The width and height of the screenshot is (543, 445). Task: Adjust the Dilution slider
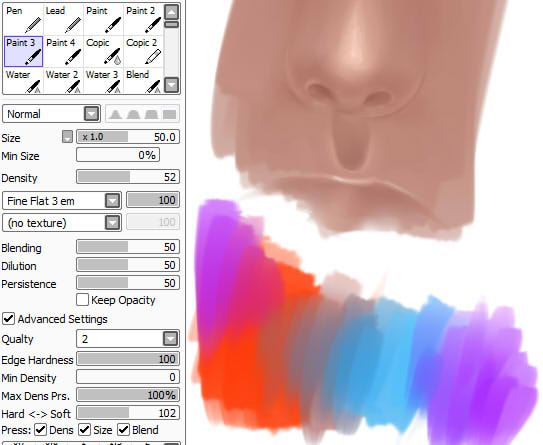(128, 265)
